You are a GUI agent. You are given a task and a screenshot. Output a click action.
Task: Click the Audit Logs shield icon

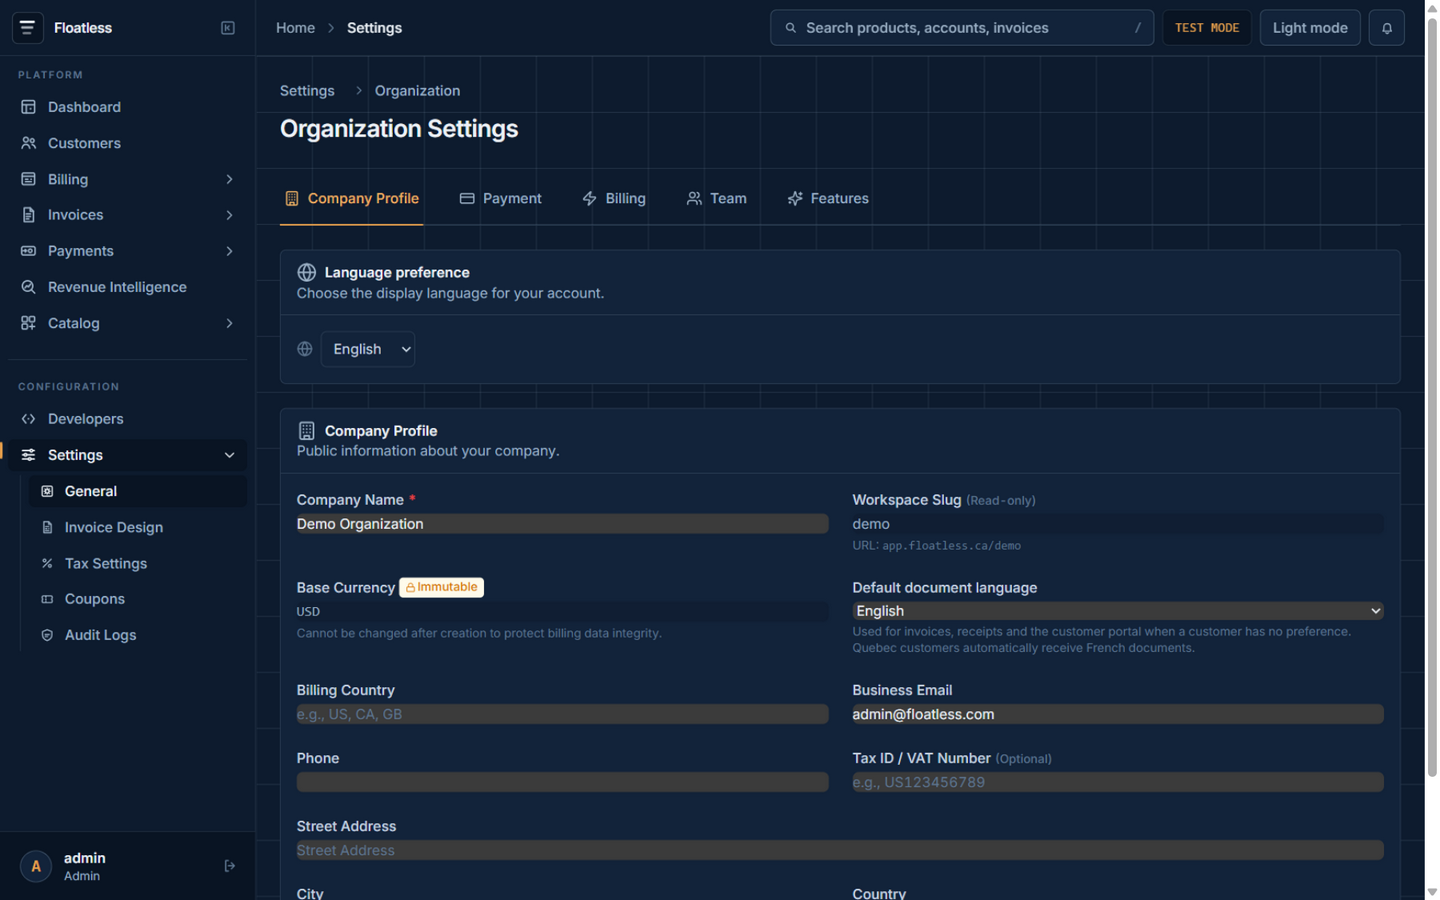pos(47,635)
